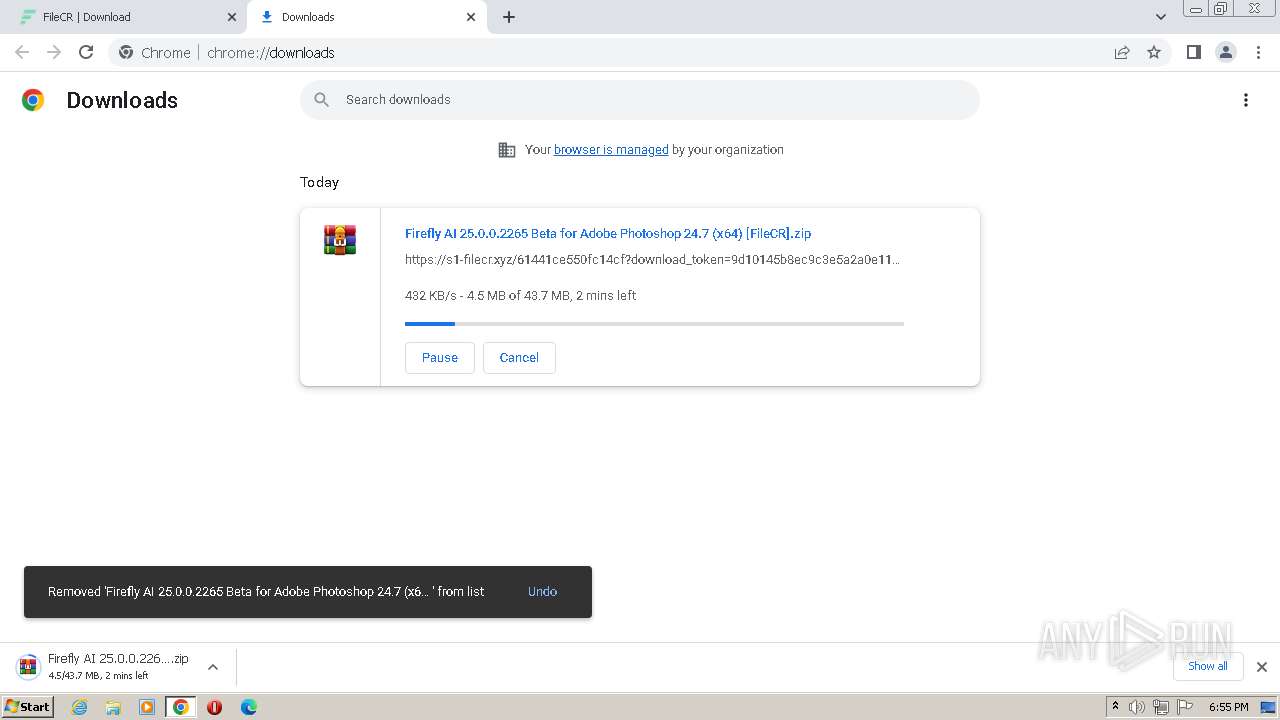Switch to FileCR Download tab

(124, 17)
